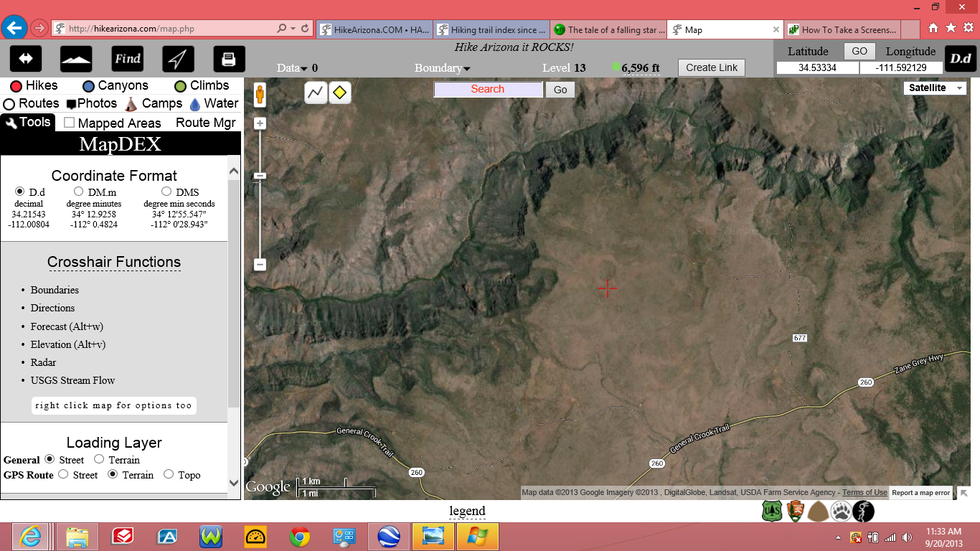Select the D.d decimal coordinate format
This screenshot has height=551, width=980.
[19, 191]
